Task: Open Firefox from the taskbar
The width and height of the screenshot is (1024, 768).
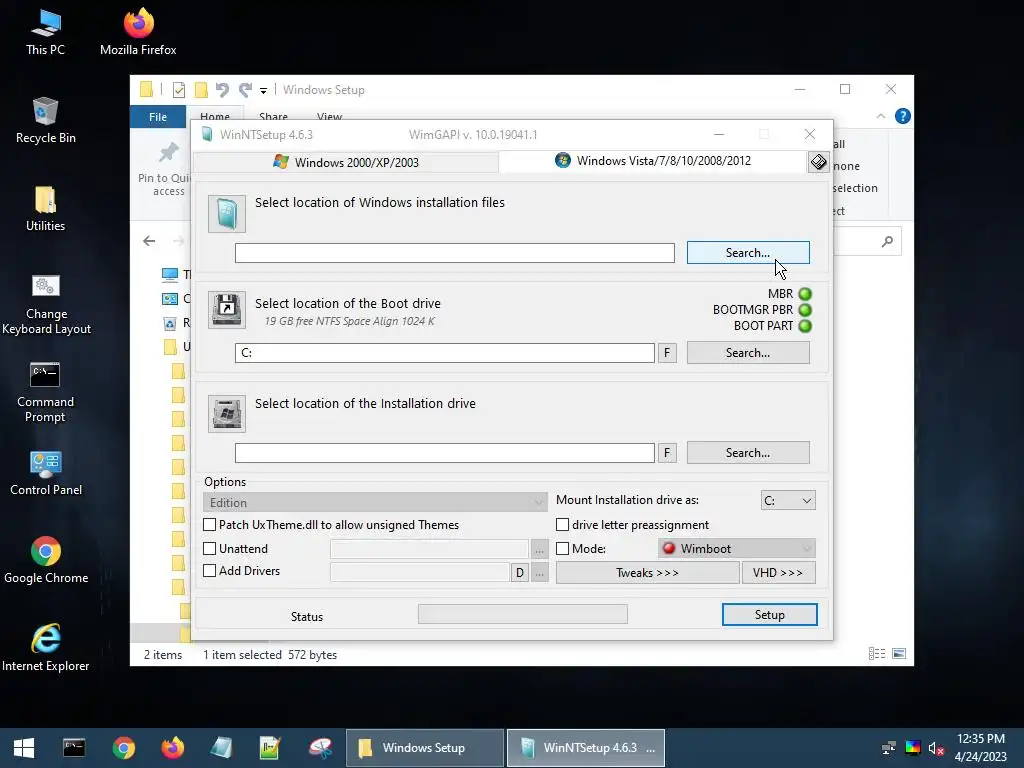Action: coord(173,748)
